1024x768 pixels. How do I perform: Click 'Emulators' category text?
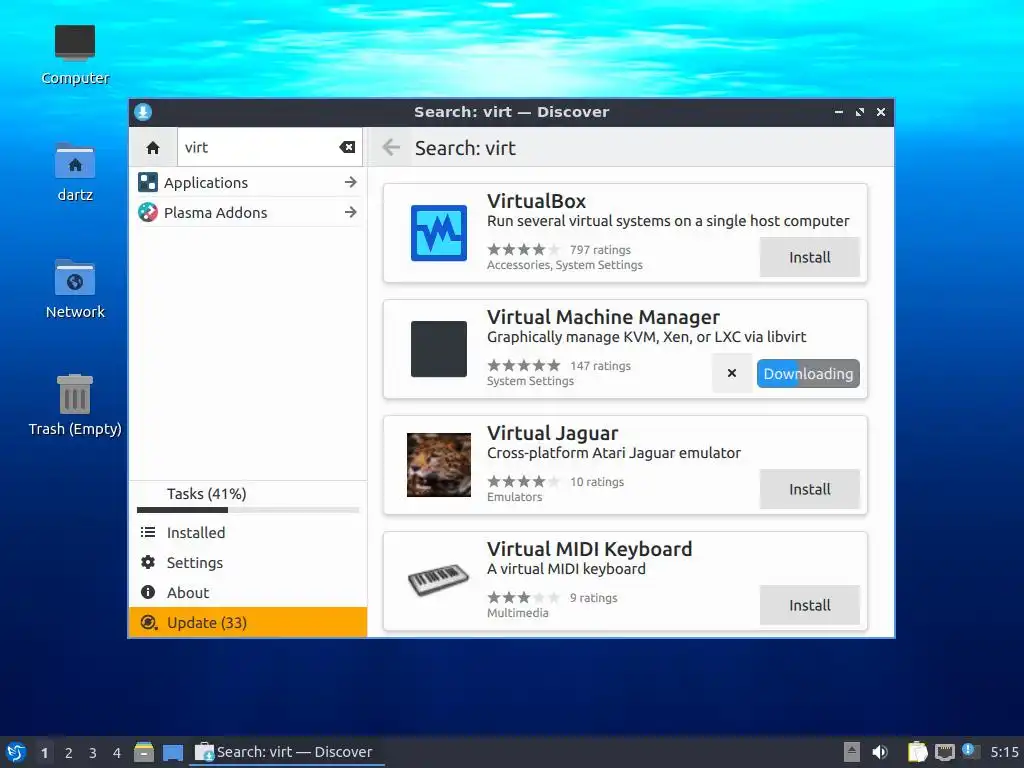[x=515, y=497]
